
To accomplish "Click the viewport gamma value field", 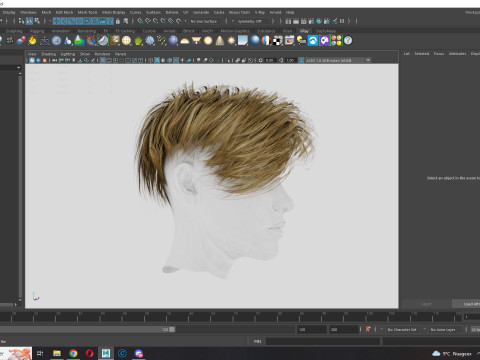I will point(290,60).
